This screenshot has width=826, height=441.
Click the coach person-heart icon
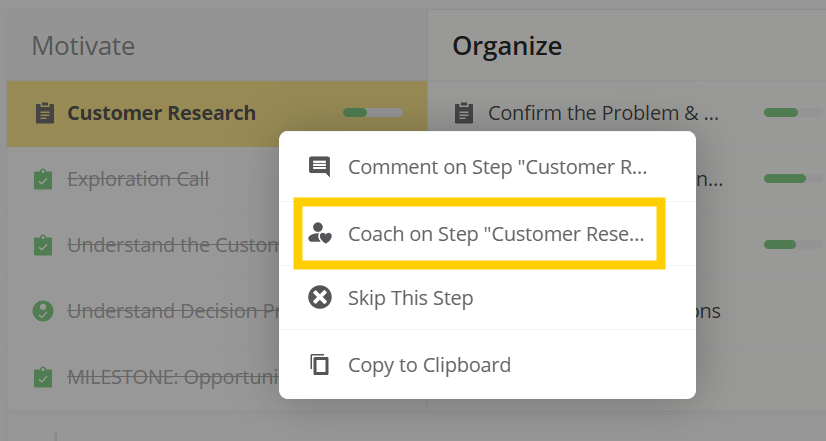click(x=320, y=233)
